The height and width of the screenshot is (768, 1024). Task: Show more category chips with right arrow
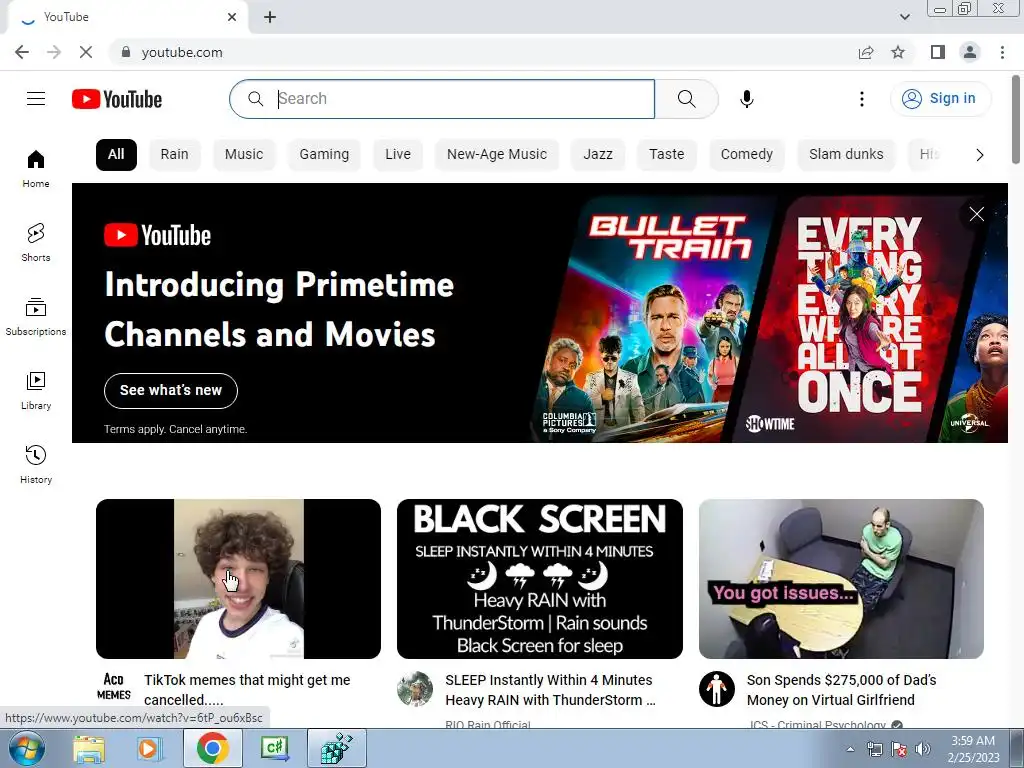979,155
